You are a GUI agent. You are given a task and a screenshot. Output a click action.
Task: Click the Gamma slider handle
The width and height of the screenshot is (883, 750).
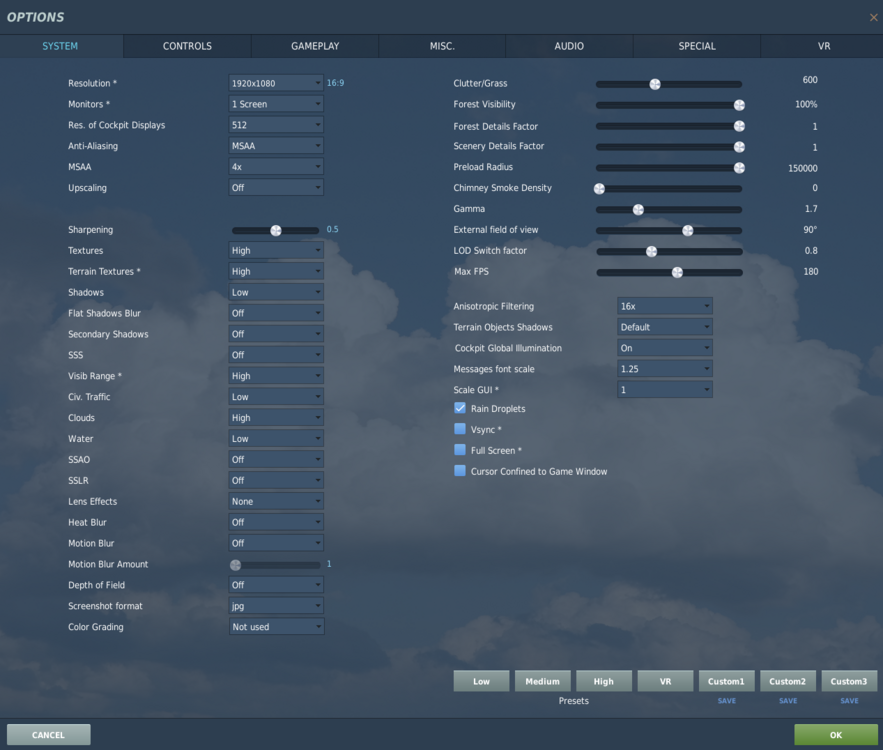tap(638, 210)
